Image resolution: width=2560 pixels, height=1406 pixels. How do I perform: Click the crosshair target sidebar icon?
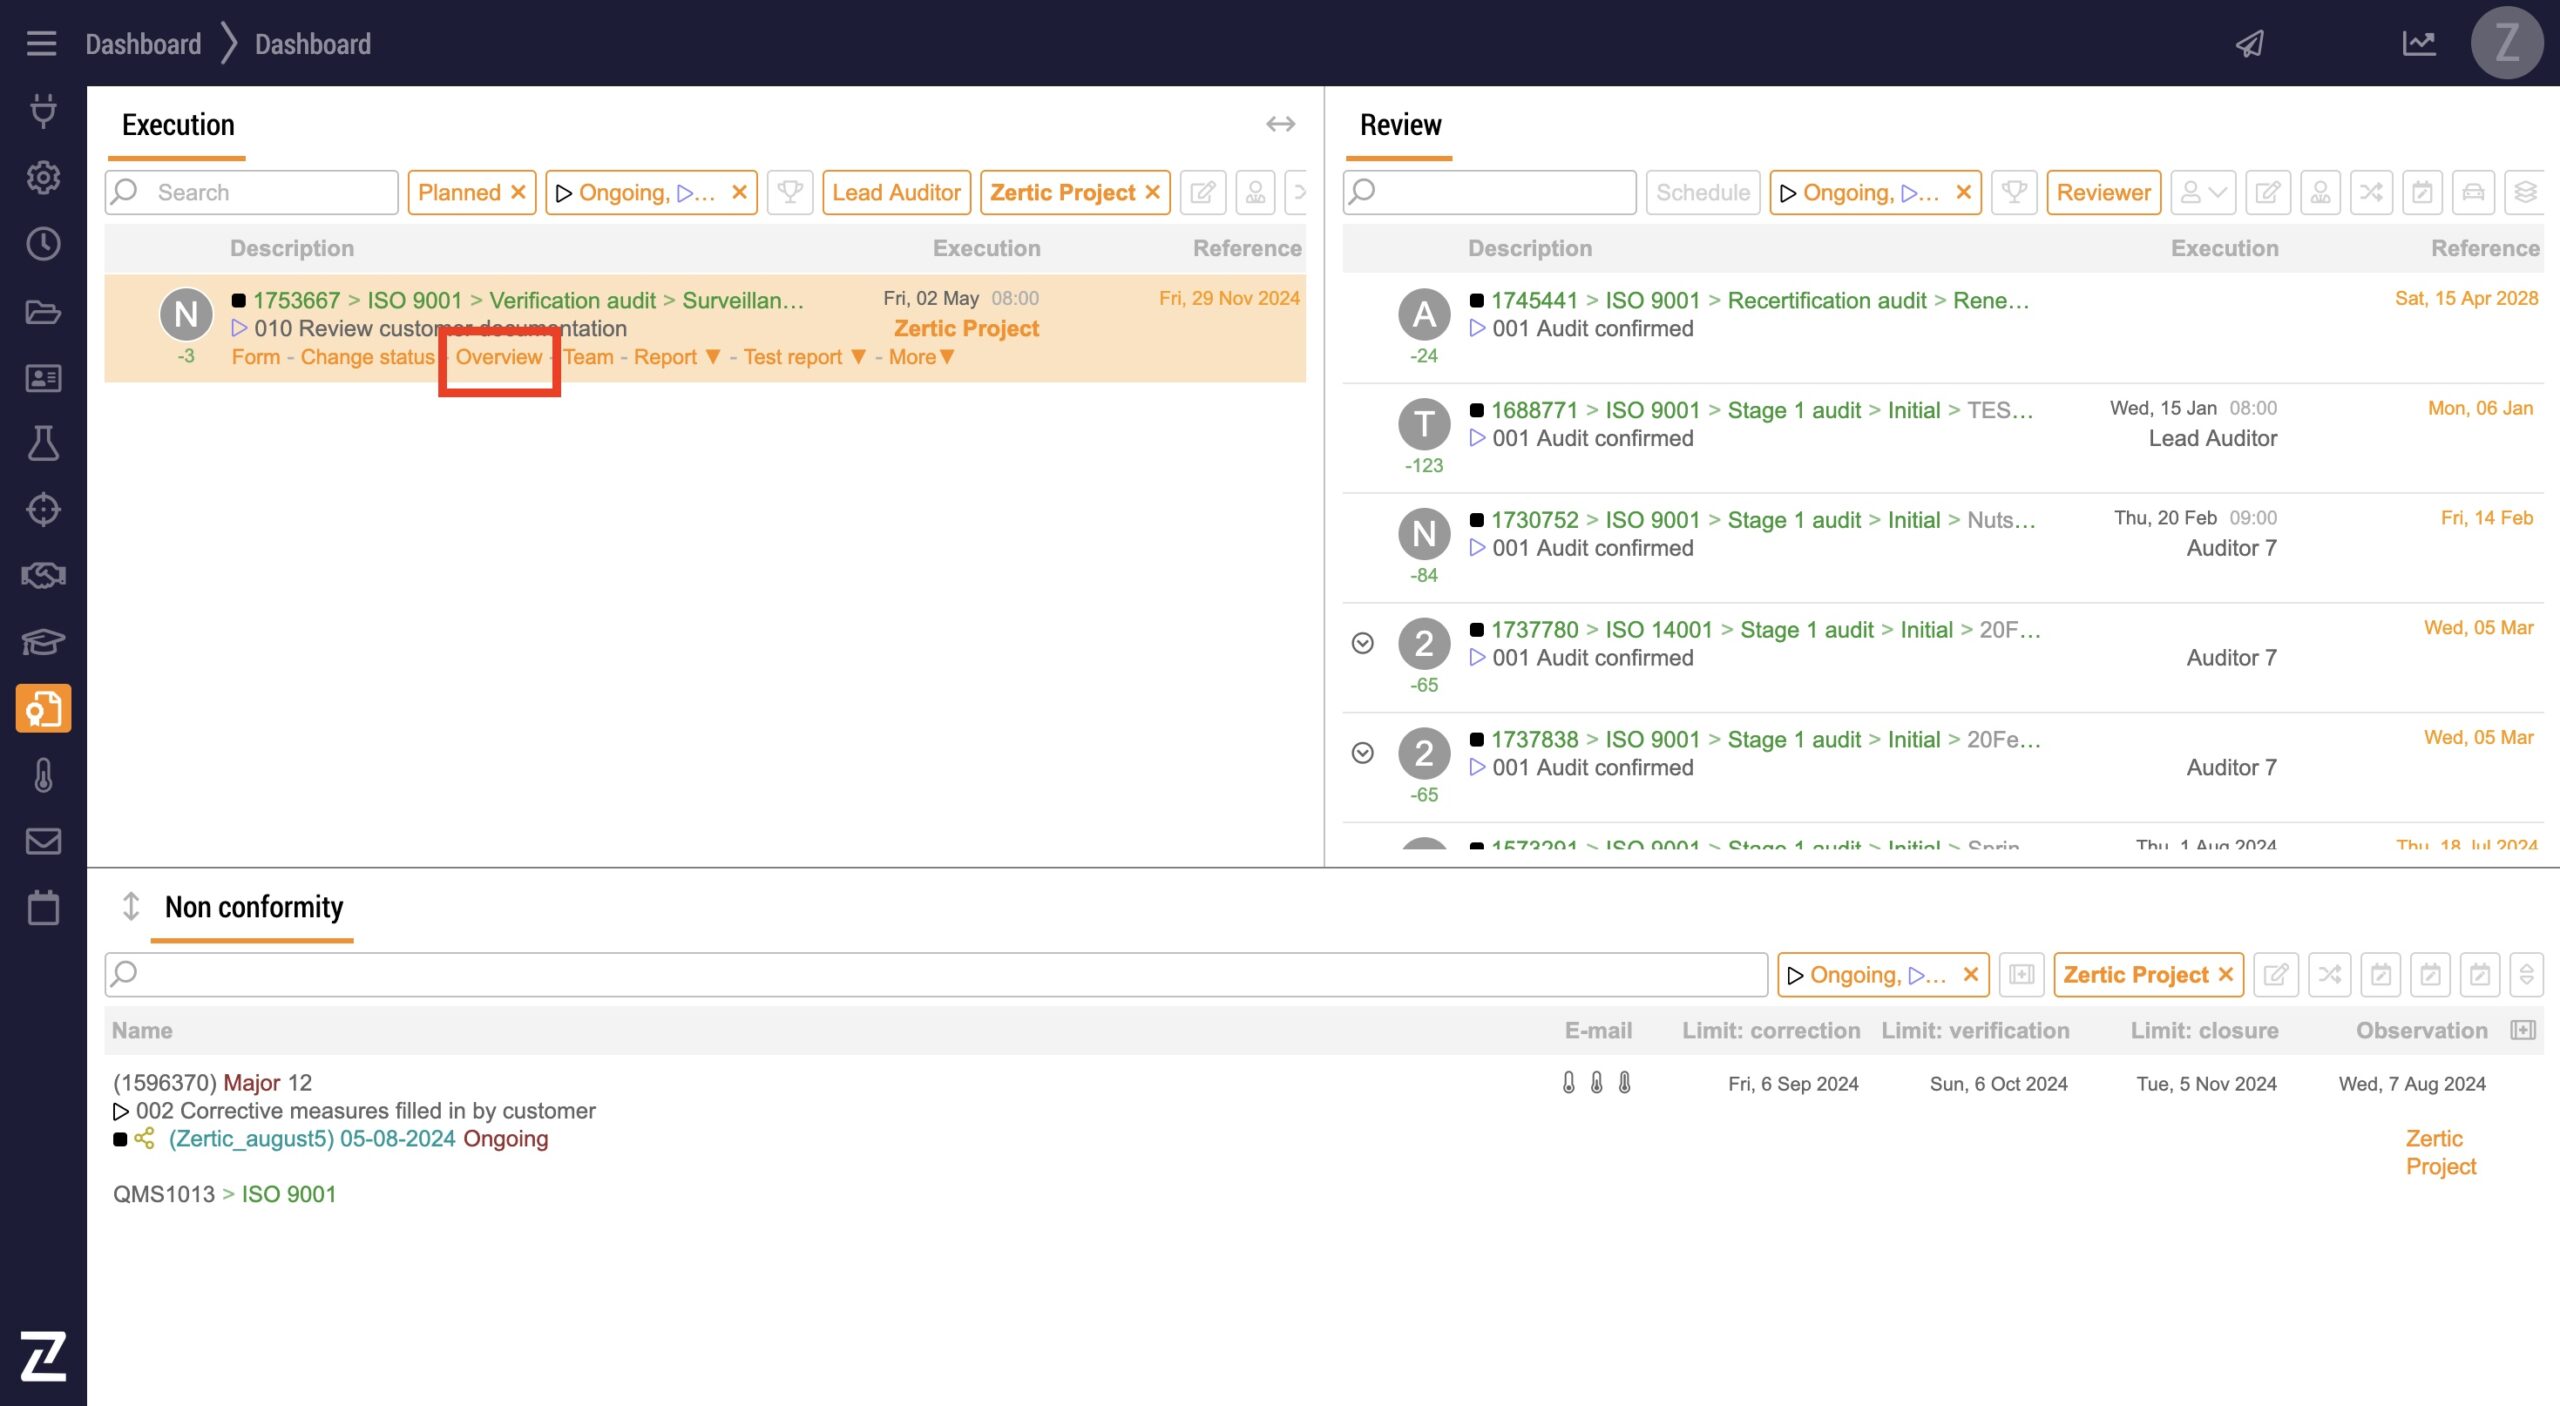[43, 509]
